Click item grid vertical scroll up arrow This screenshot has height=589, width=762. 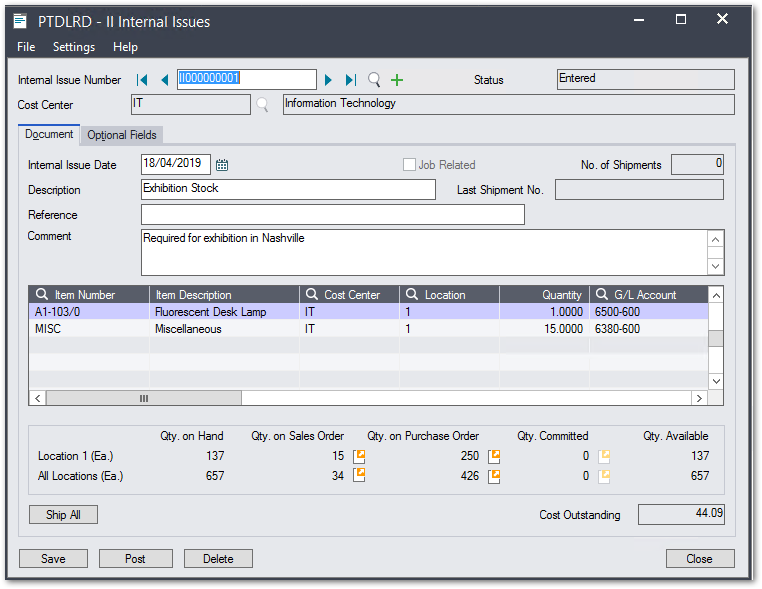pyautogui.click(x=716, y=295)
